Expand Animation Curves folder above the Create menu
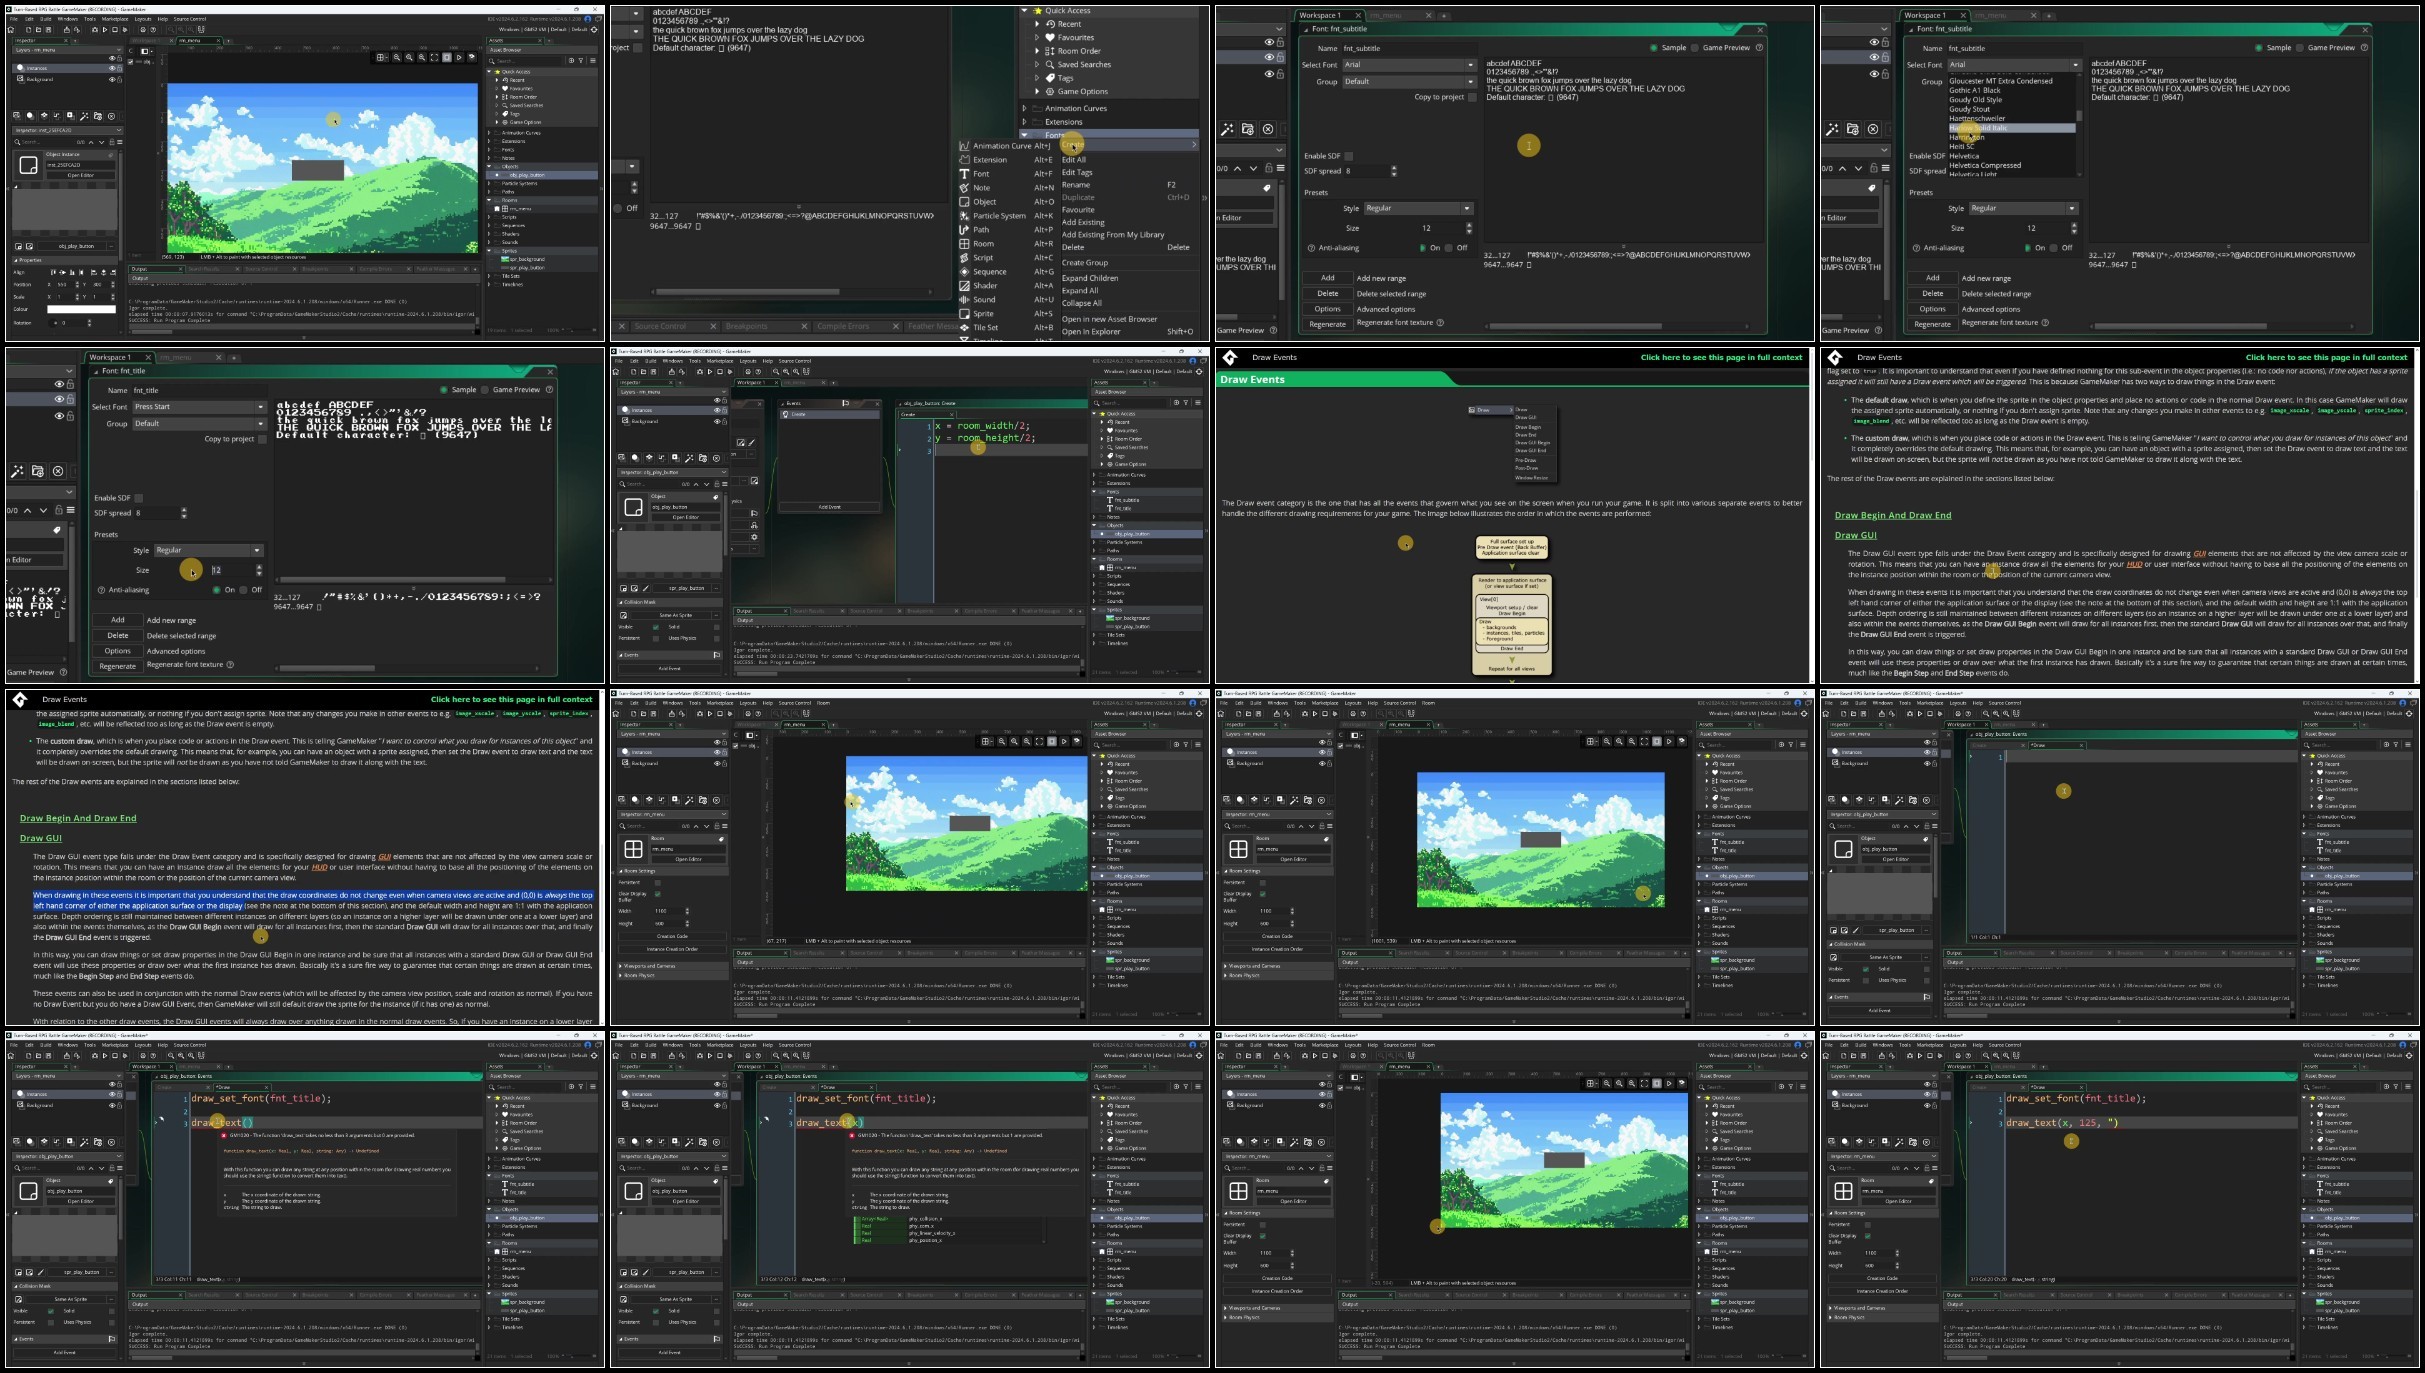 [x=1024, y=108]
